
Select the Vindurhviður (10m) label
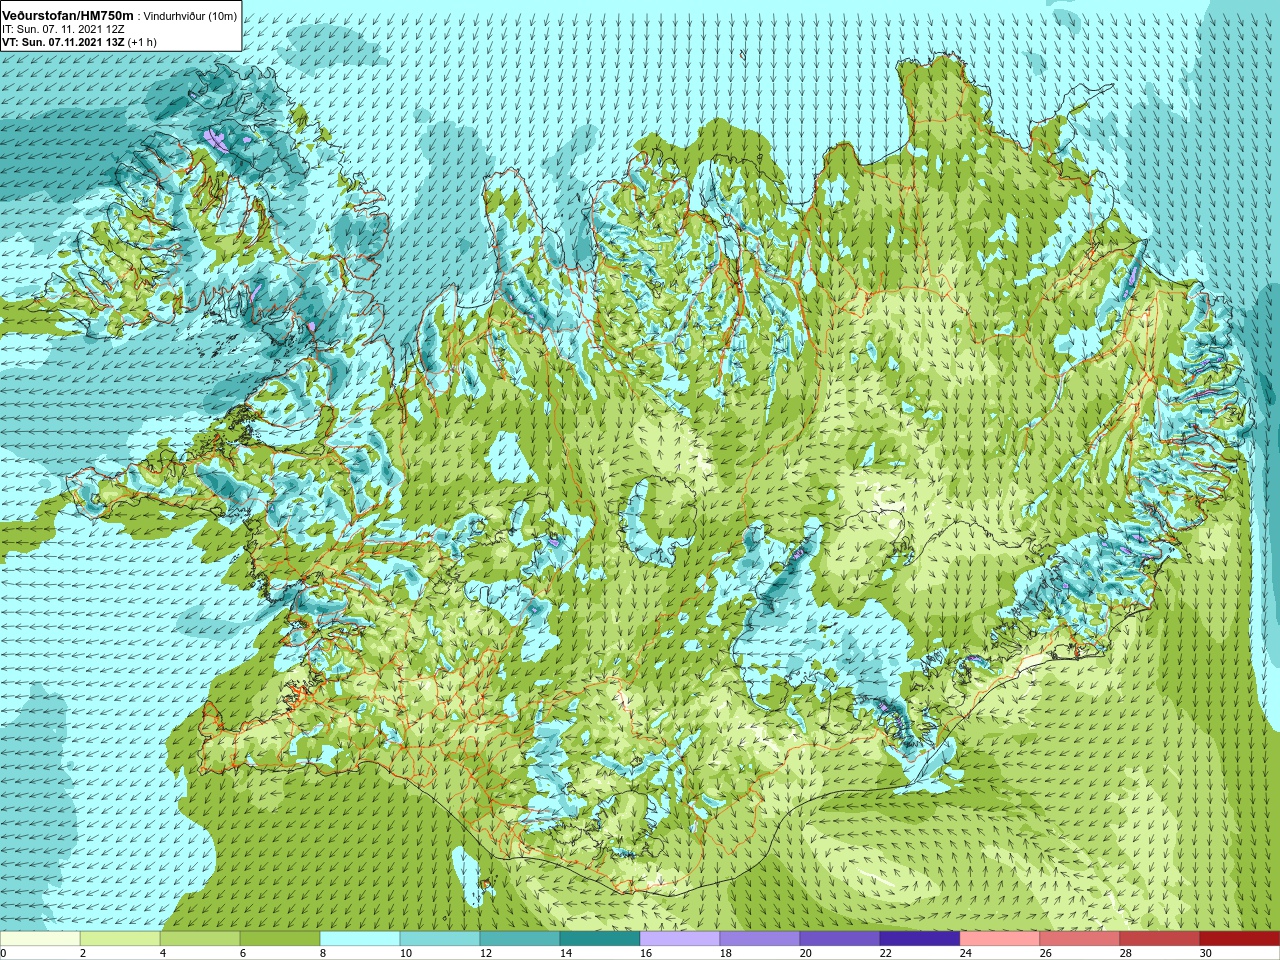[x=191, y=16]
